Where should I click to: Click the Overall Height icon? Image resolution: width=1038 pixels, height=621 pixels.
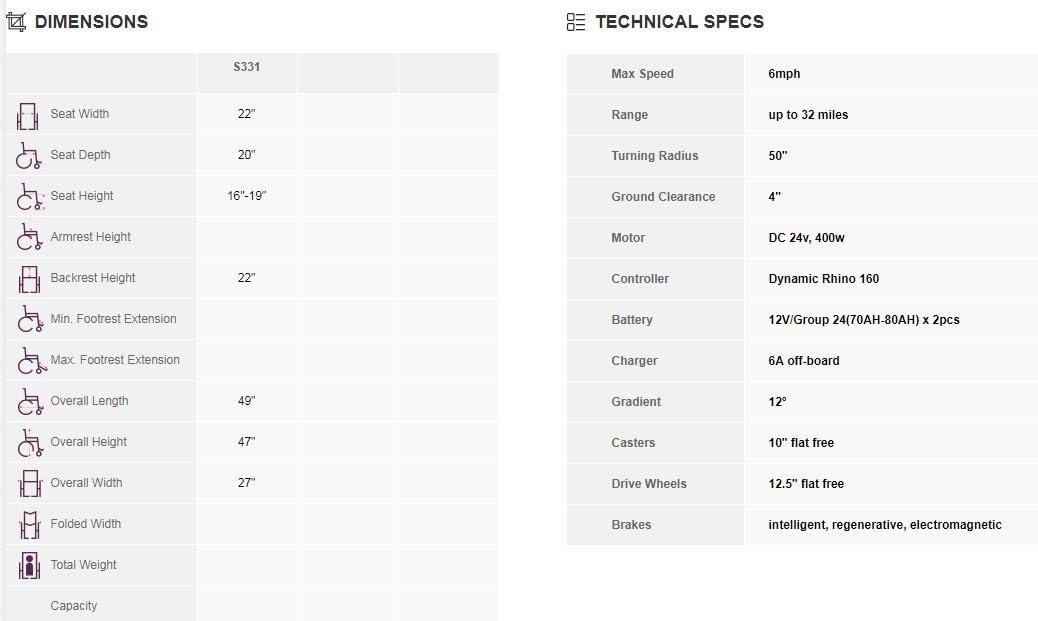coord(28,443)
